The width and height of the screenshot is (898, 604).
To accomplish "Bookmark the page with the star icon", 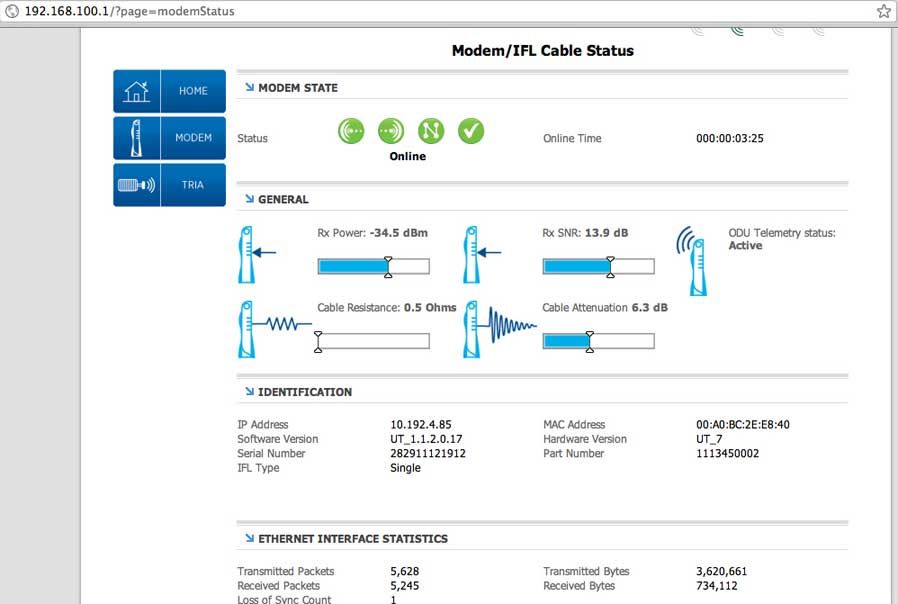I will coord(884,11).
